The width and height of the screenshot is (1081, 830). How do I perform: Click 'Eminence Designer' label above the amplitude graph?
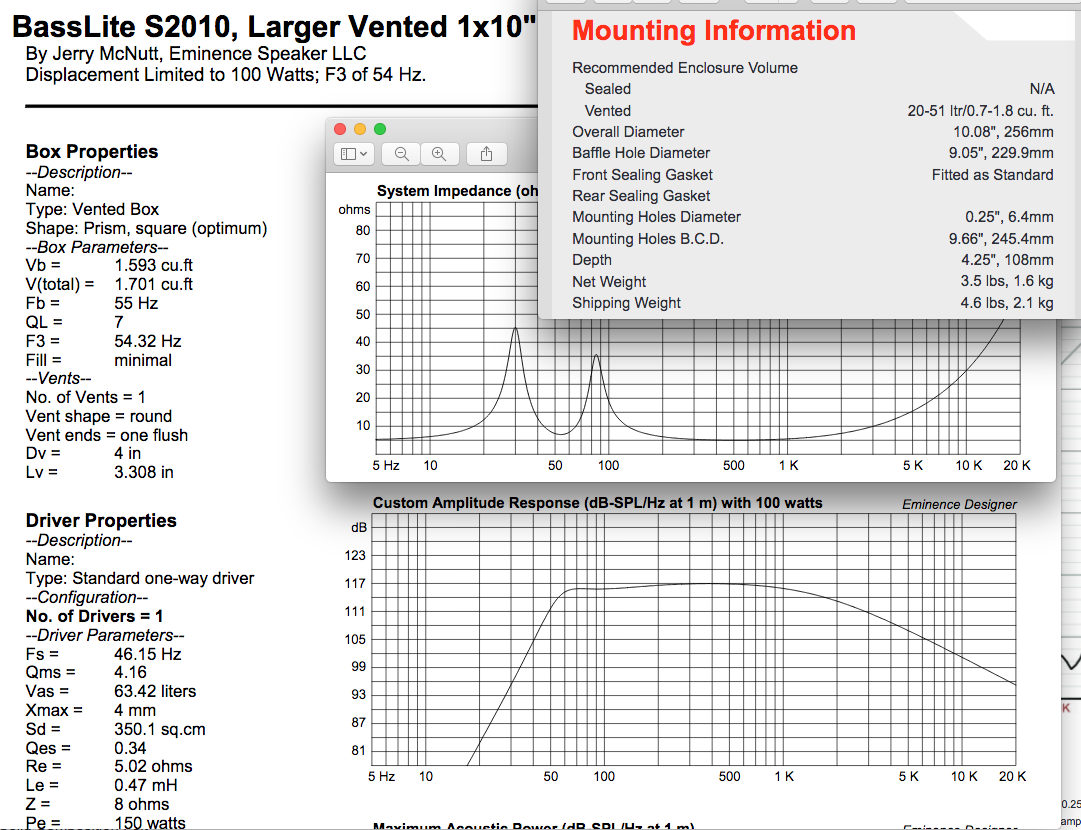(959, 505)
